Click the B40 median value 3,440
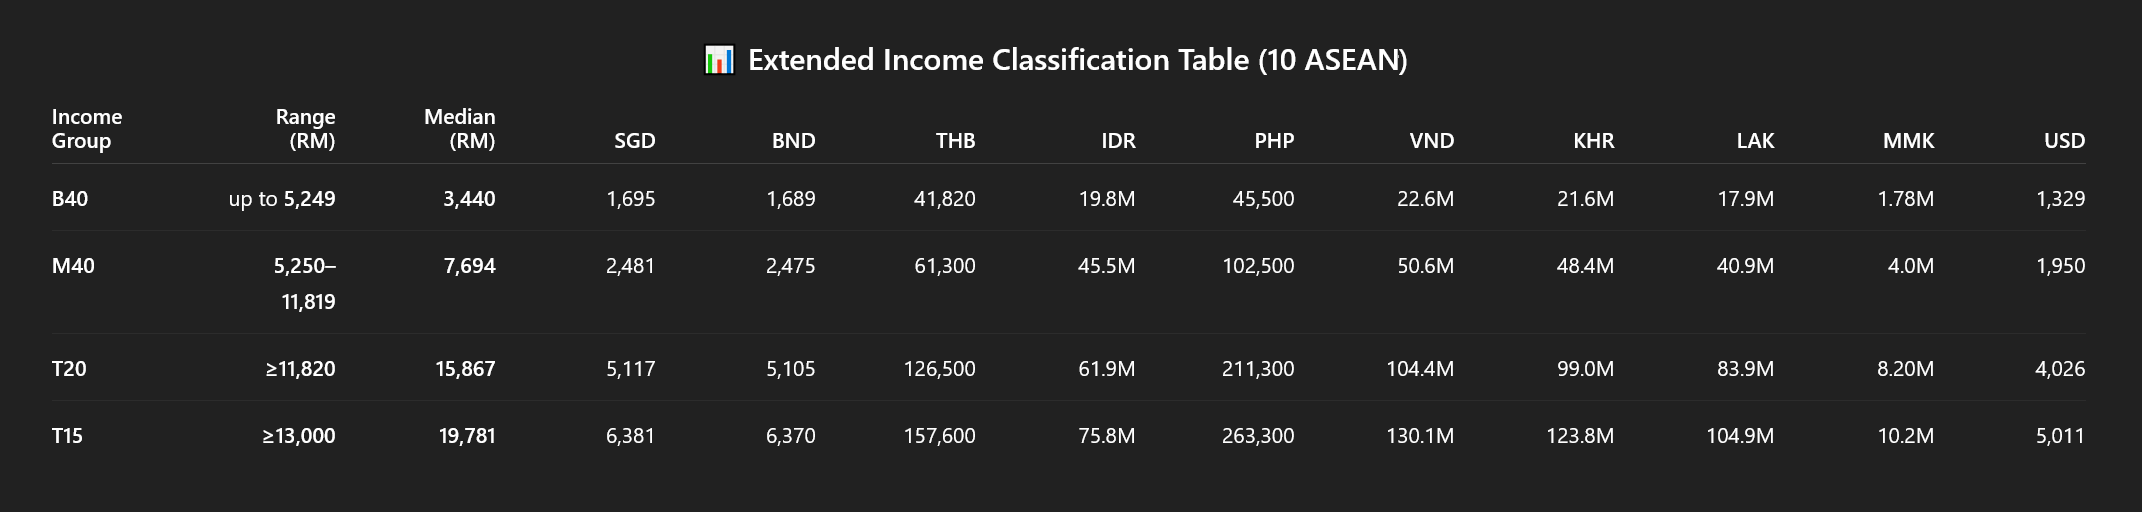The height and width of the screenshot is (512, 2142). 469,199
